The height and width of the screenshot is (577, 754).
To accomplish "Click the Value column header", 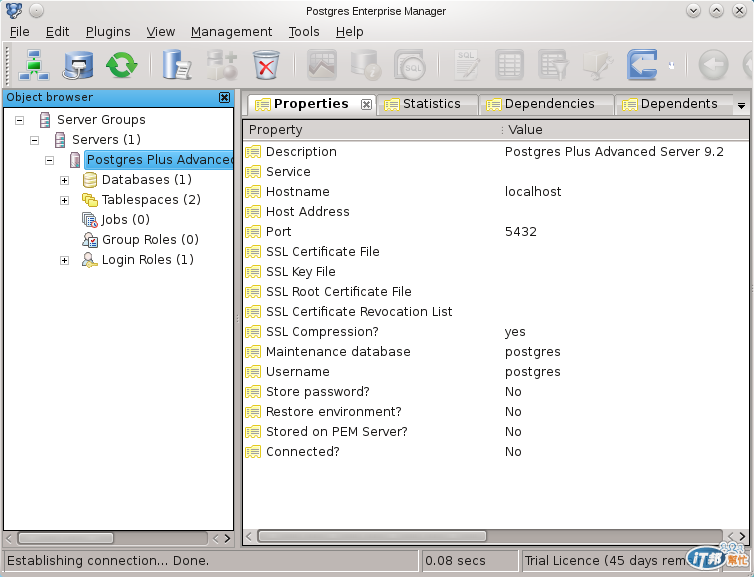I will pos(626,130).
